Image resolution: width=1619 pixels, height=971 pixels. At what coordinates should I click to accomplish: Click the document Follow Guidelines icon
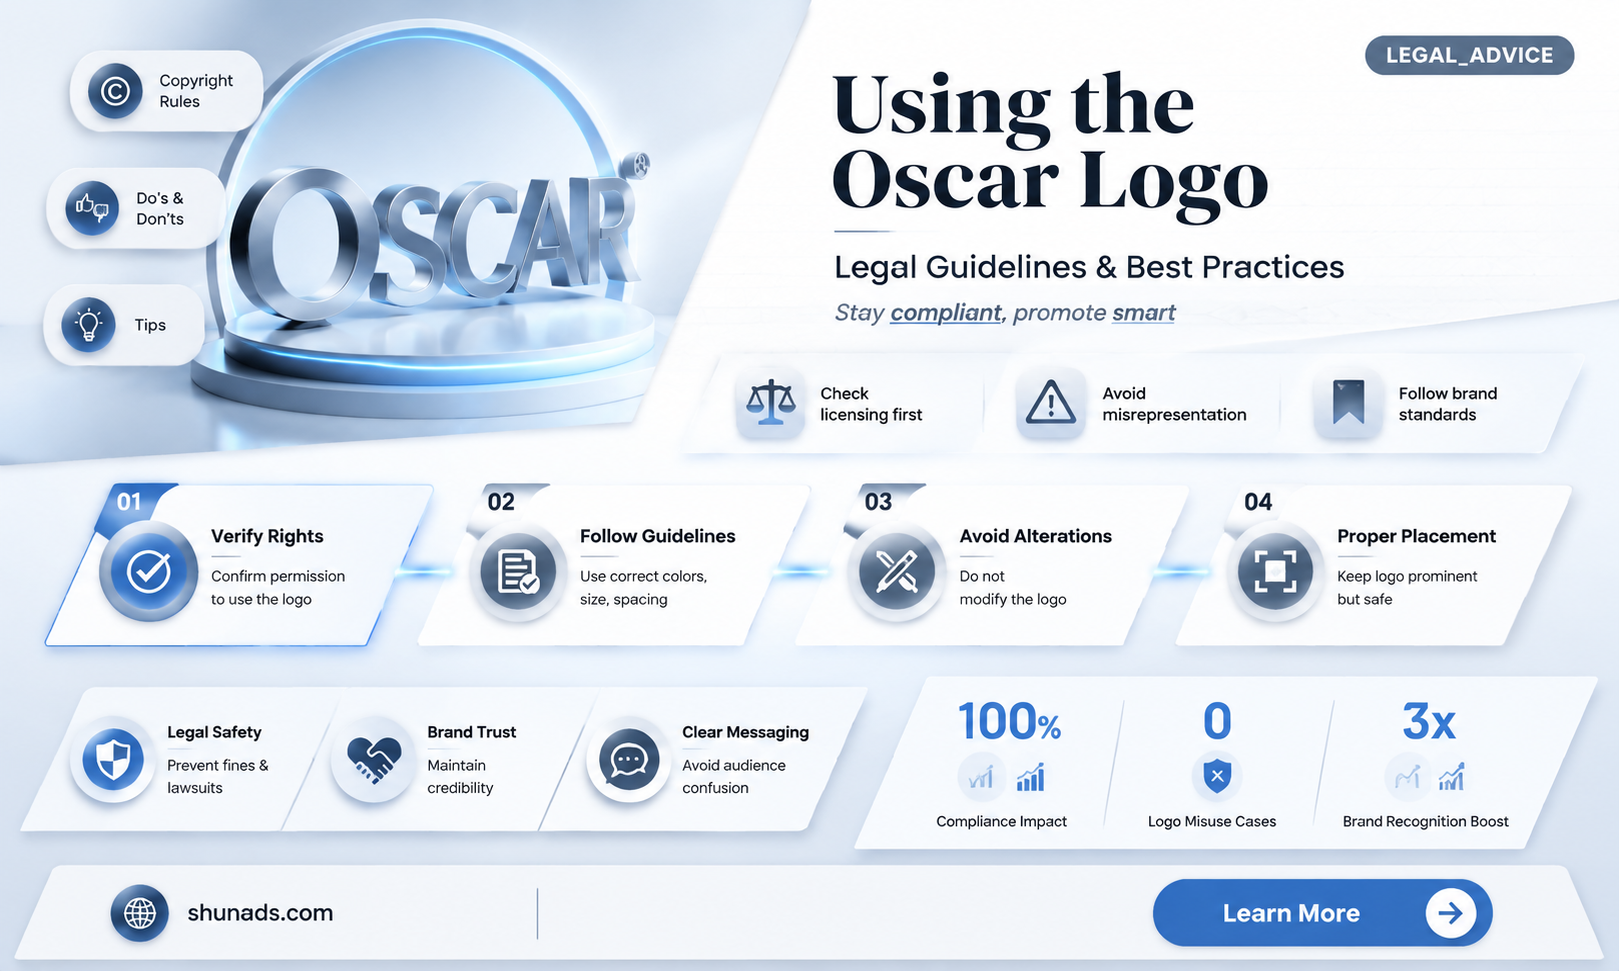pos(518,572)
